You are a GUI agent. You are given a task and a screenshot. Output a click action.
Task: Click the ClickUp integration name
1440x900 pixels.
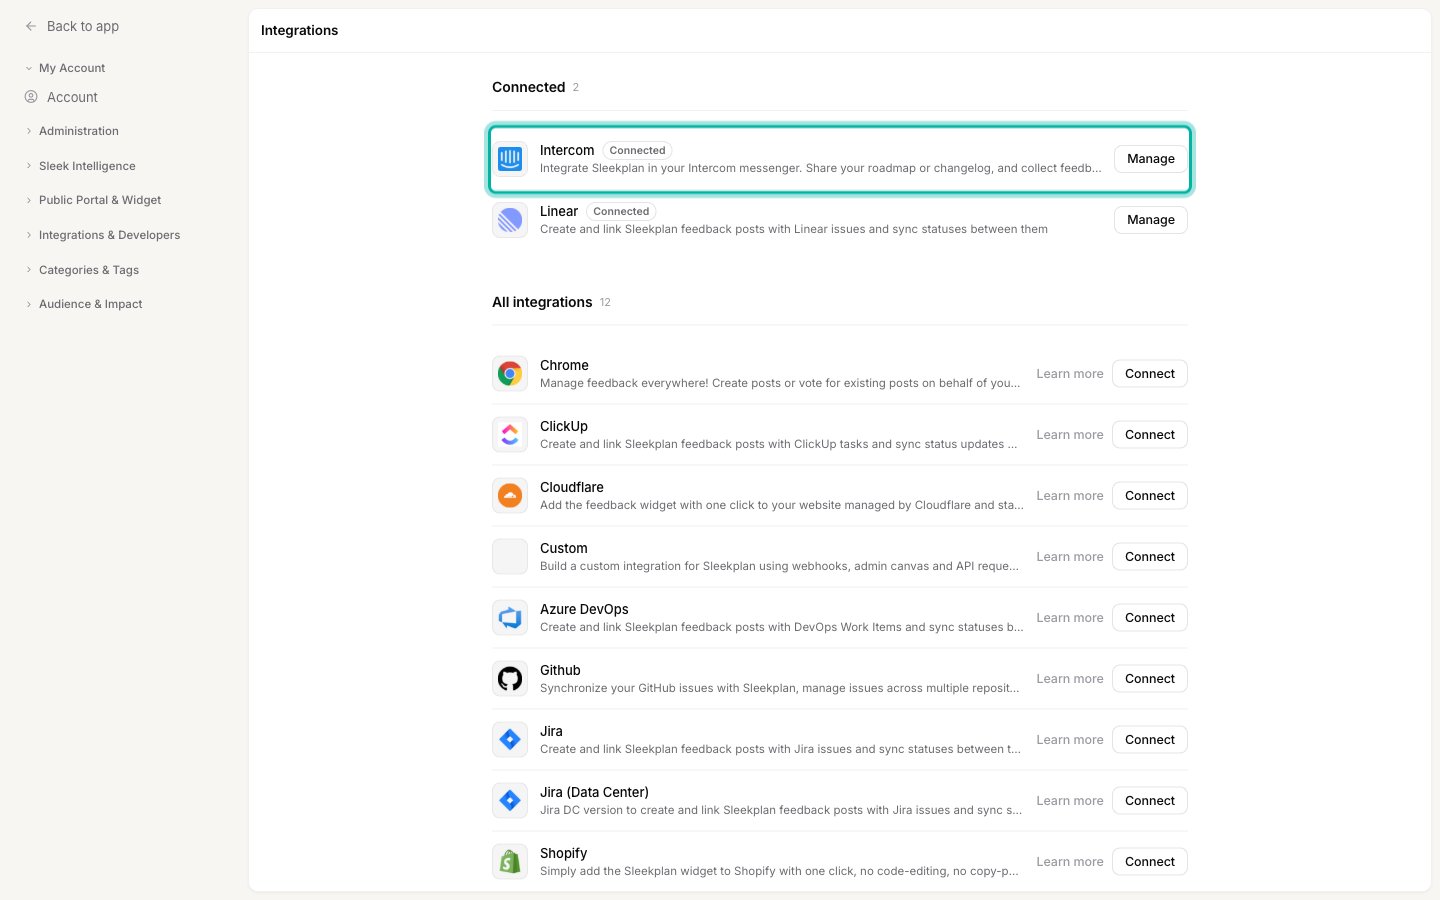click(564, 426)
